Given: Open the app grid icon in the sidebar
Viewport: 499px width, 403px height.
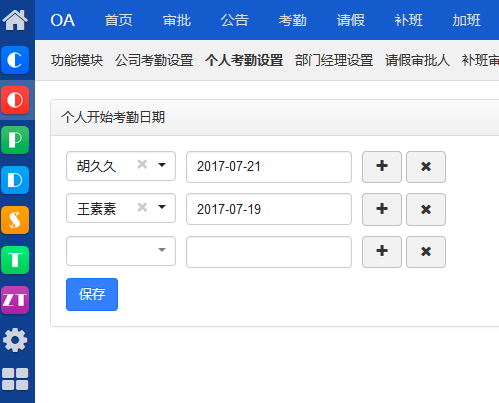Looking at the screenshot, I should [x=15, y=379].
